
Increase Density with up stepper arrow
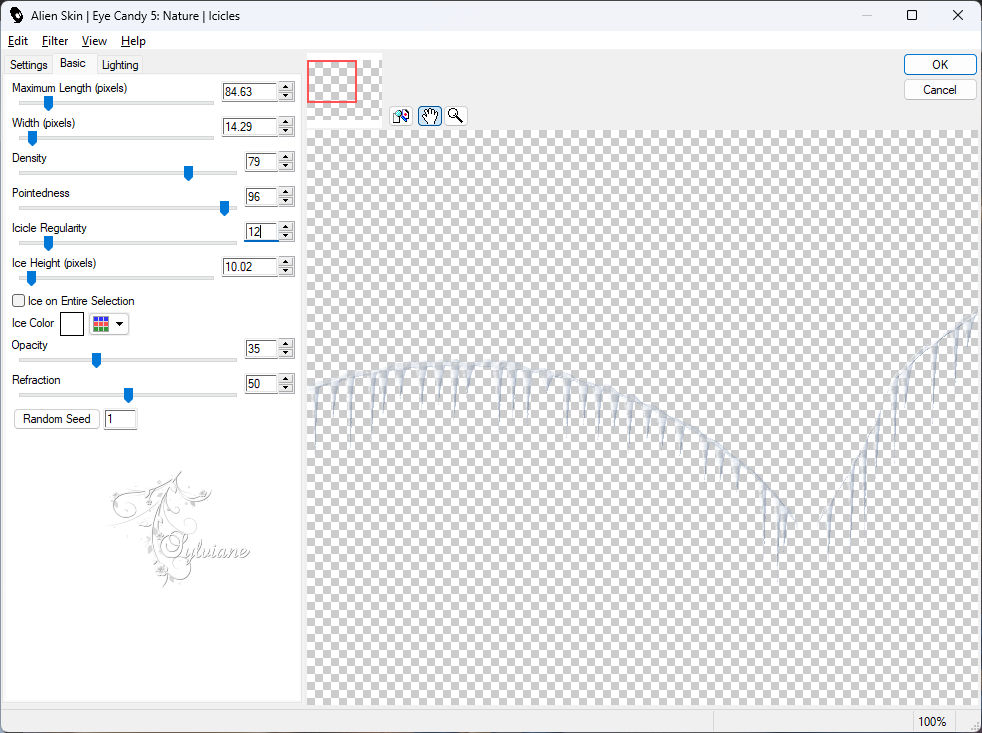[x=286, y=157]
